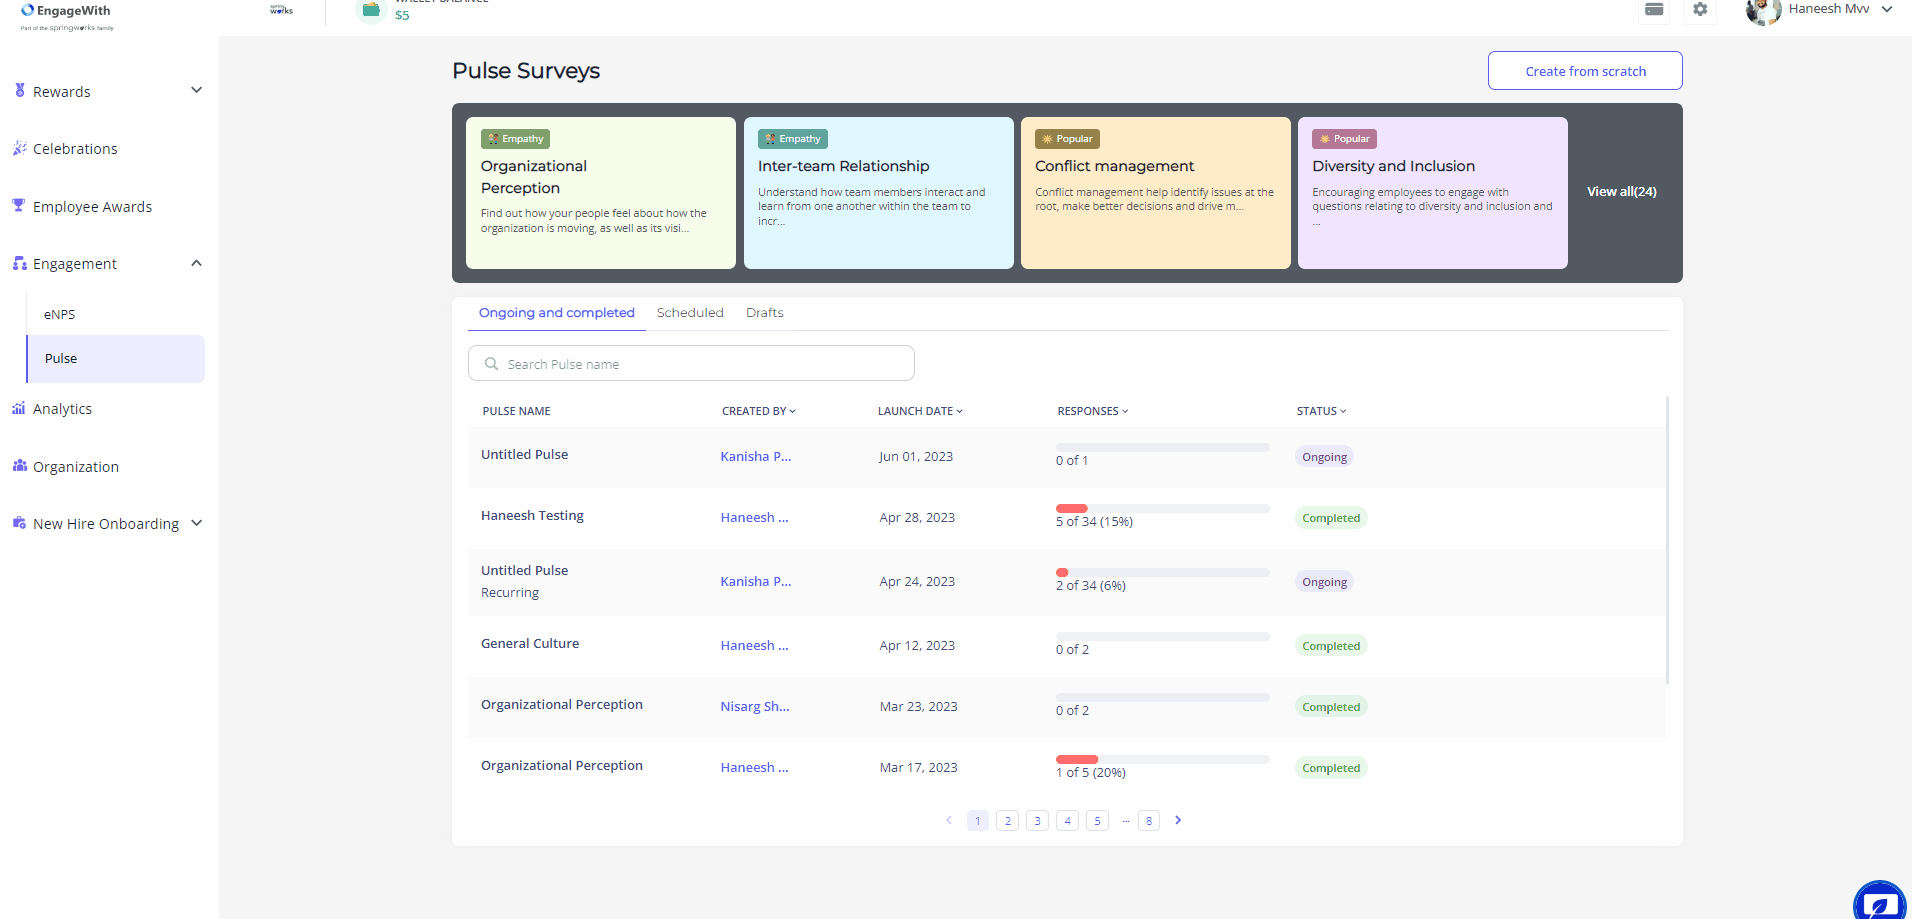Open Conflict management template card

[1155, 193]
